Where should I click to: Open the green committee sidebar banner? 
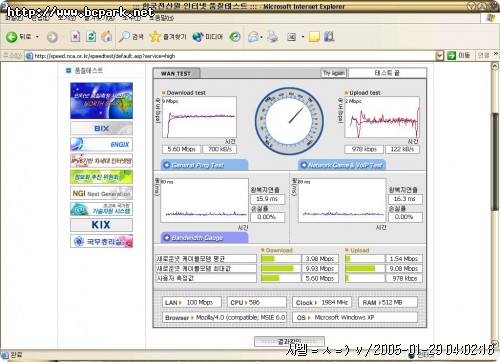[101, 177]
